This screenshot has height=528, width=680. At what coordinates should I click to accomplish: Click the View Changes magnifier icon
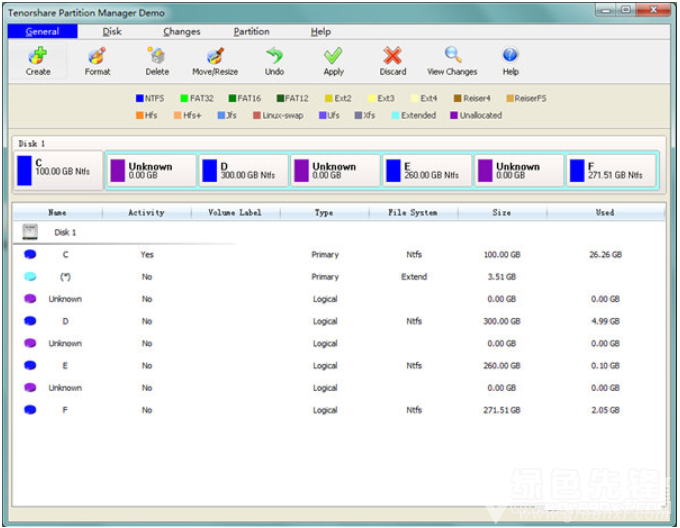coord(452,55)
